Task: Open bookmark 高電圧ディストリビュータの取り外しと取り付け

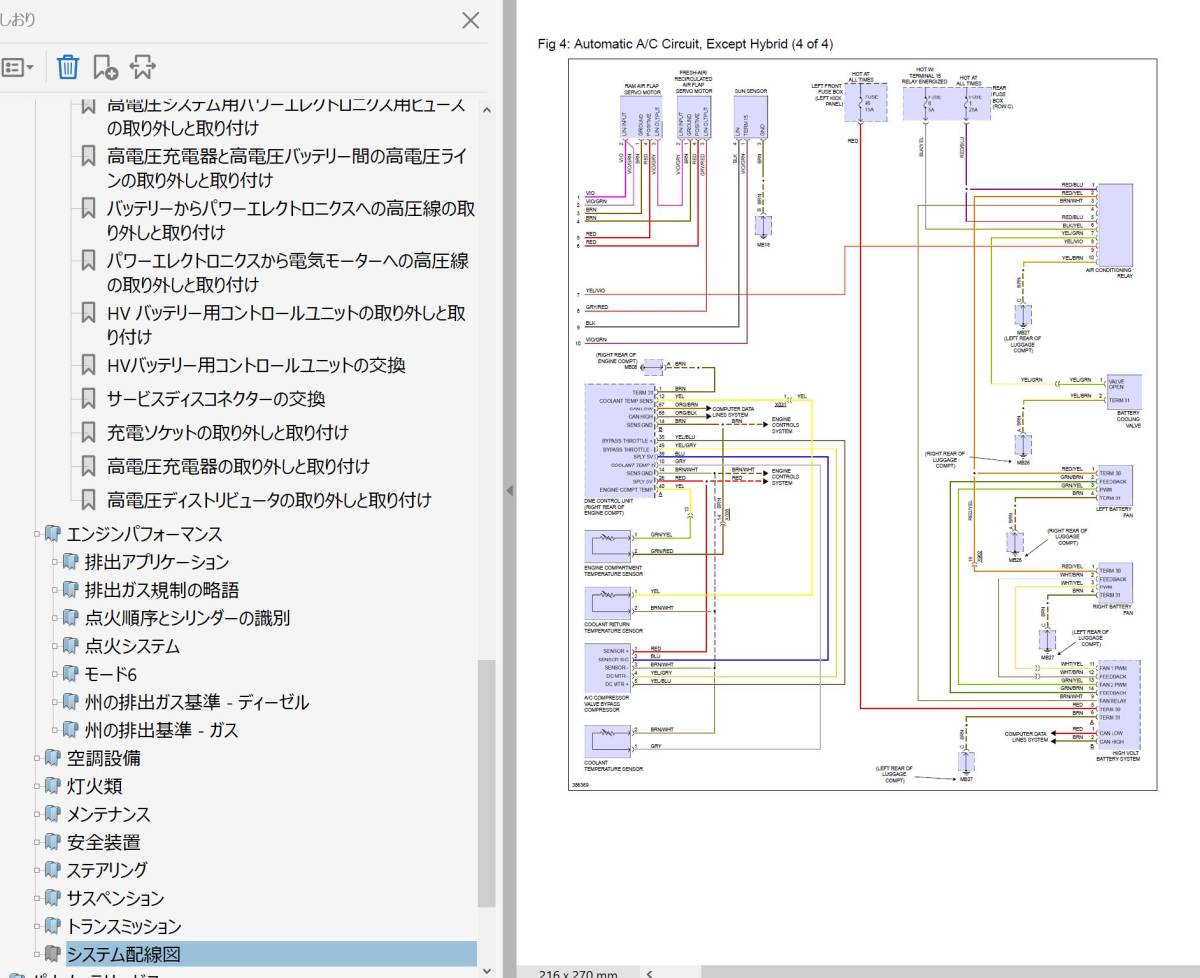Action: (x=269, y=499)
